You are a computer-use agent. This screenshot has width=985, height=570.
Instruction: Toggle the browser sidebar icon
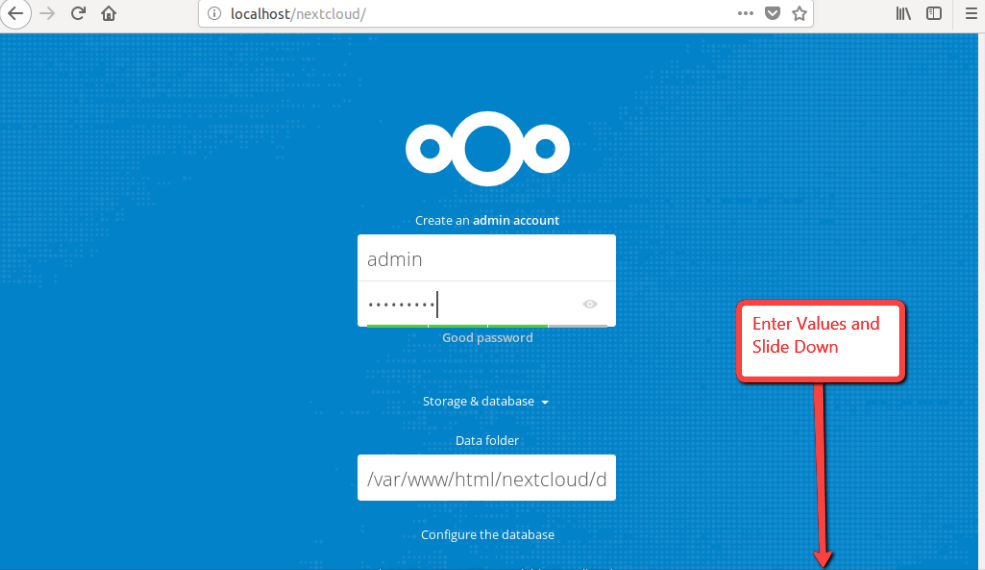point(934,13)
